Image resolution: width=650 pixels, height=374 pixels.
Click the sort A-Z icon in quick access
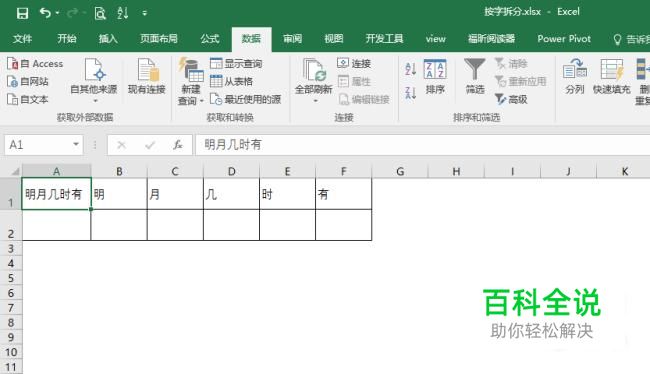pyautogui.click(x=122, y=13)
